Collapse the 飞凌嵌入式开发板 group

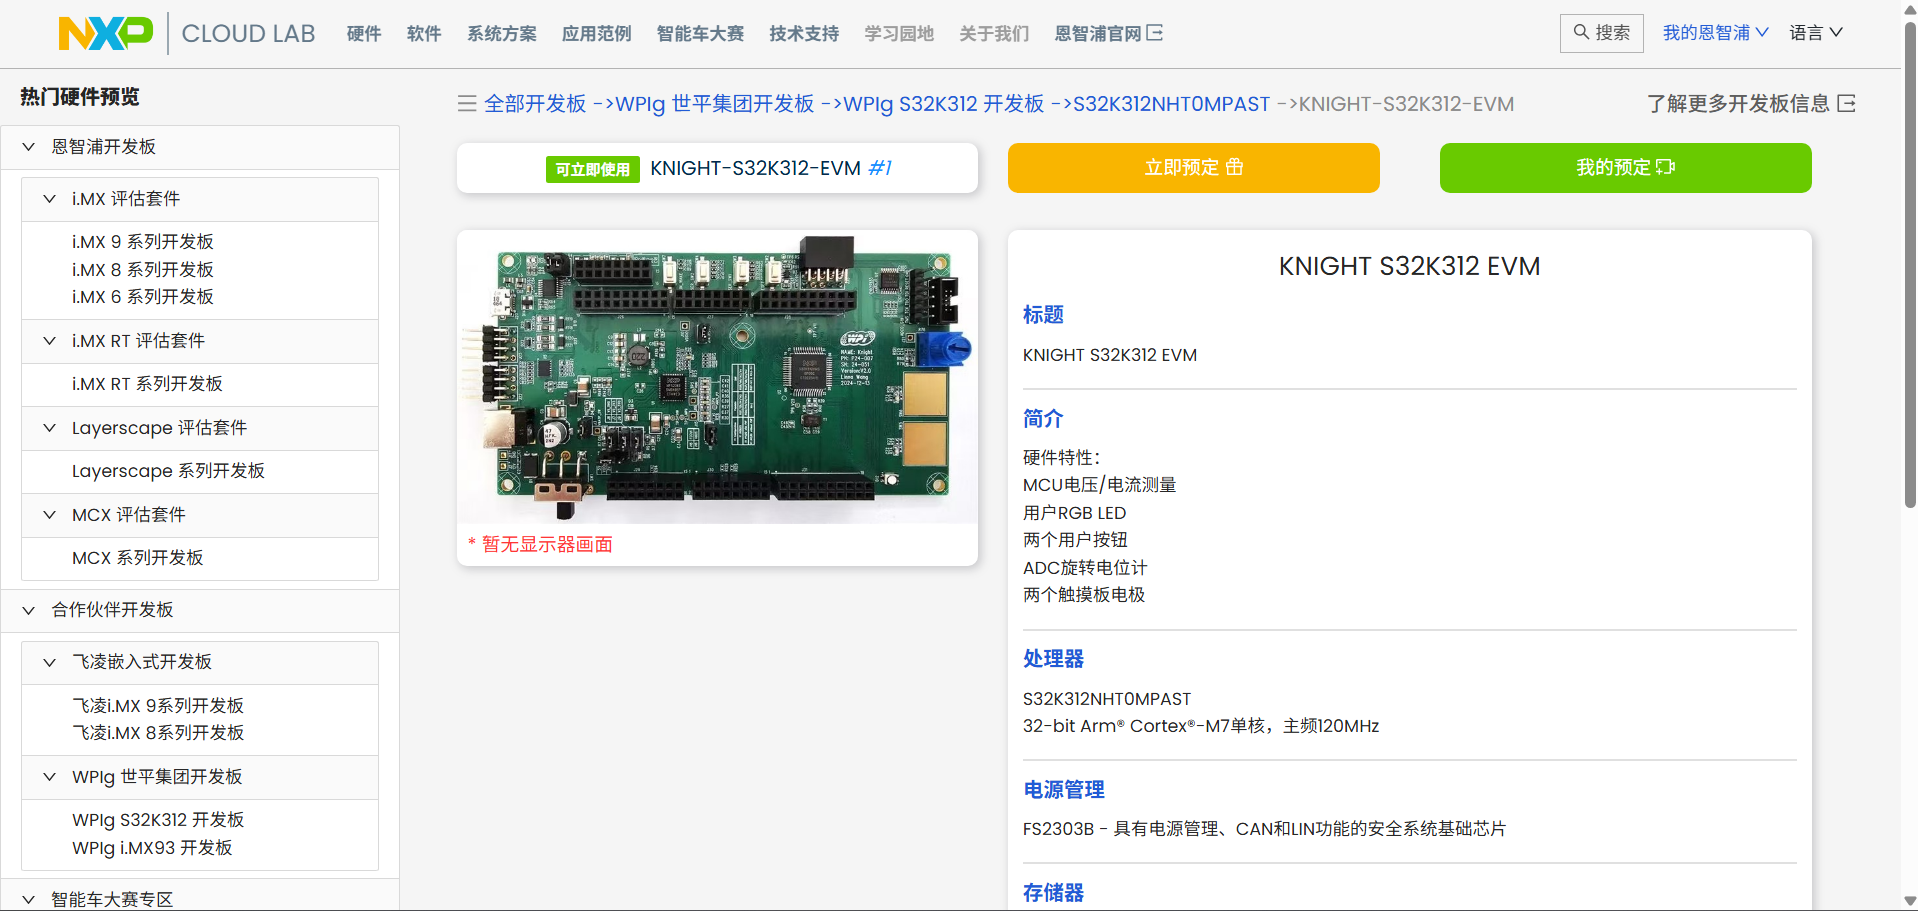point(49,662)
